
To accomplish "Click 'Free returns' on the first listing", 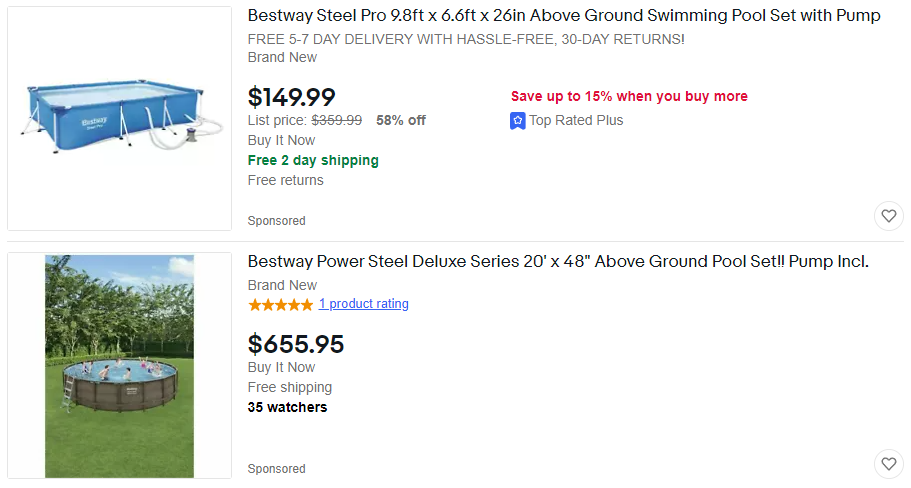I will (x=286, y=181).
